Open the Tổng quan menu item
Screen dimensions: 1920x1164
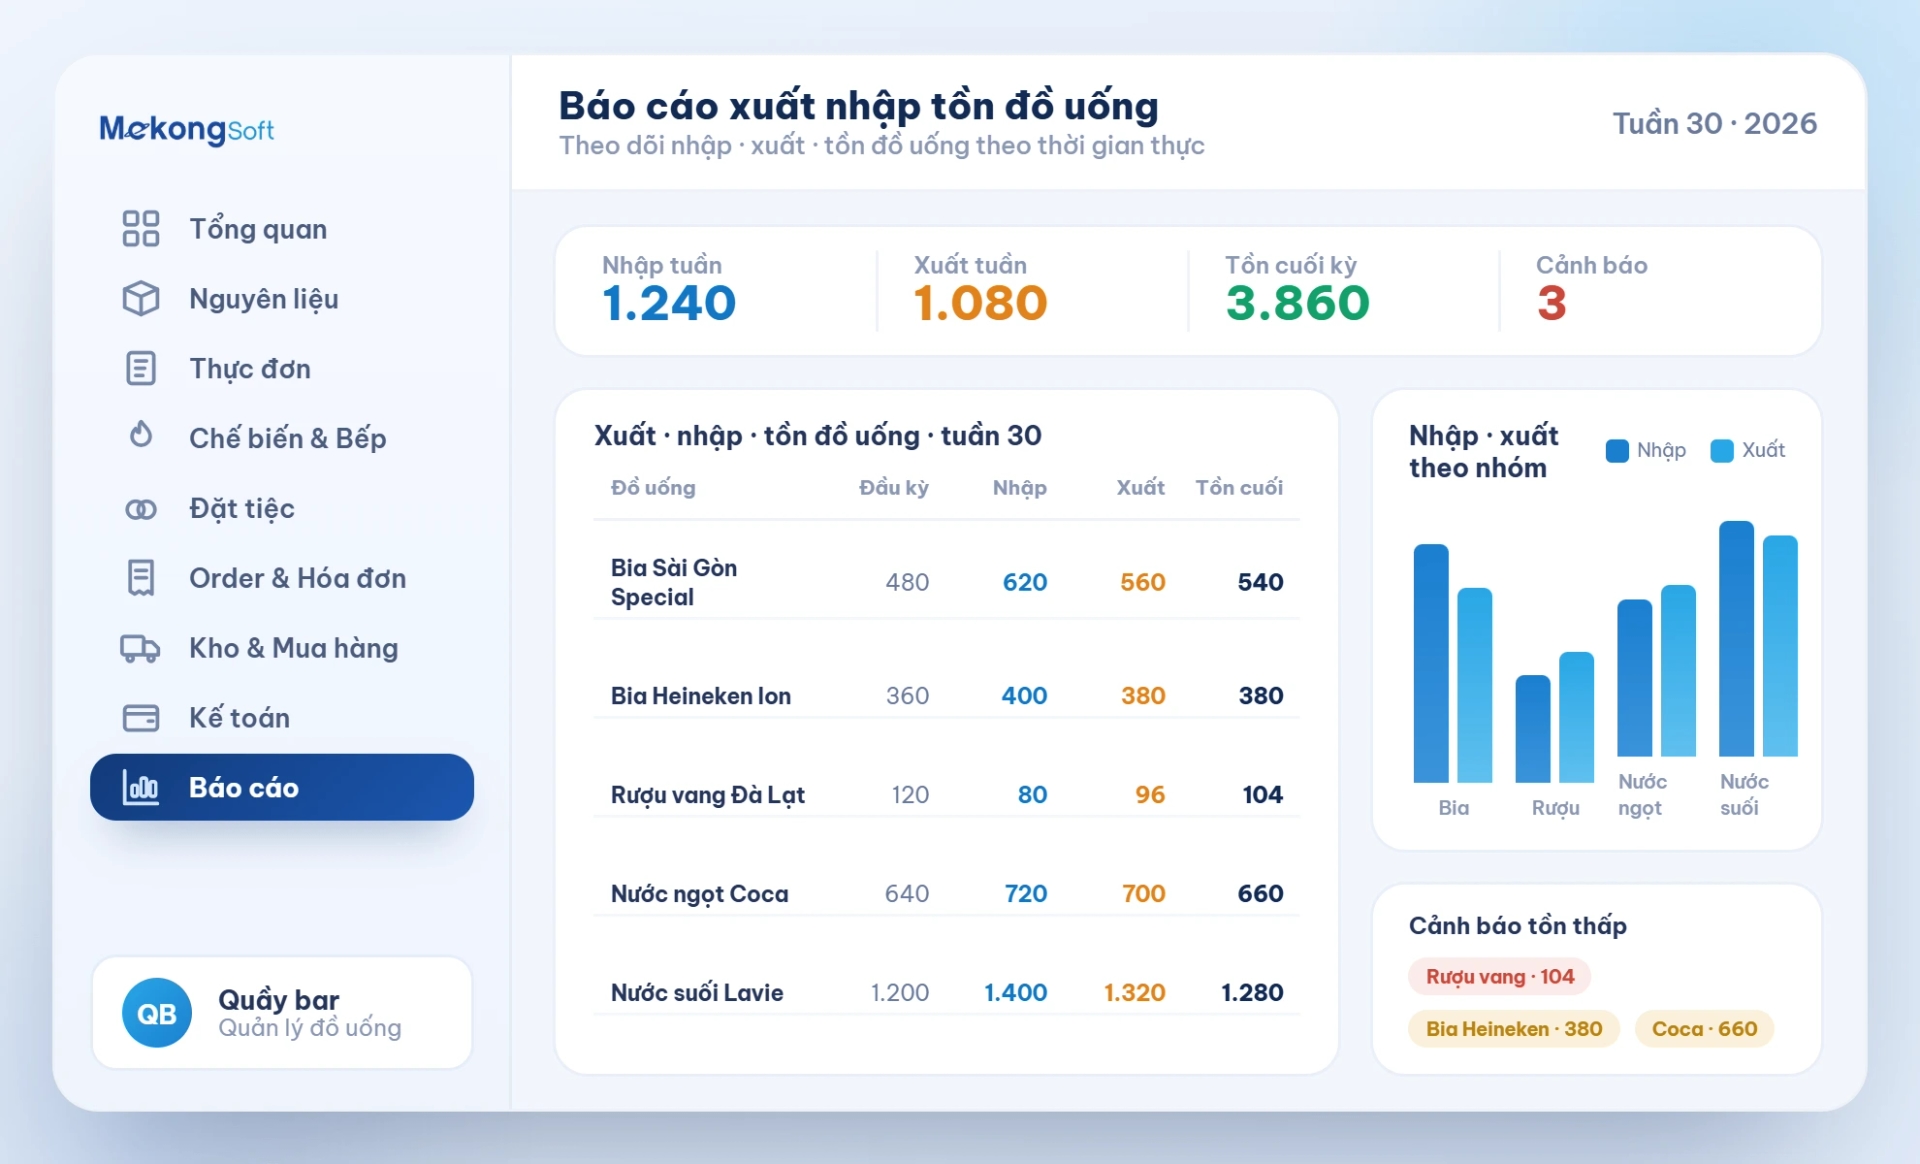pyautogui.click(x=282, y=229)
